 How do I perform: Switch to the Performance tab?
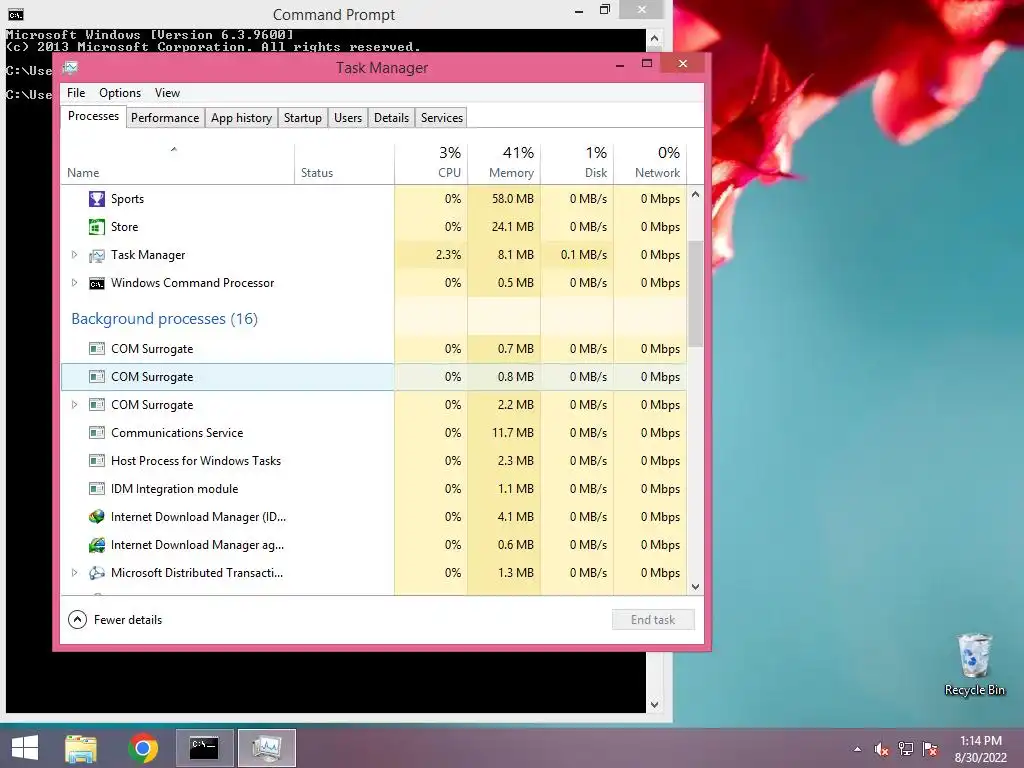click(165, 118)
